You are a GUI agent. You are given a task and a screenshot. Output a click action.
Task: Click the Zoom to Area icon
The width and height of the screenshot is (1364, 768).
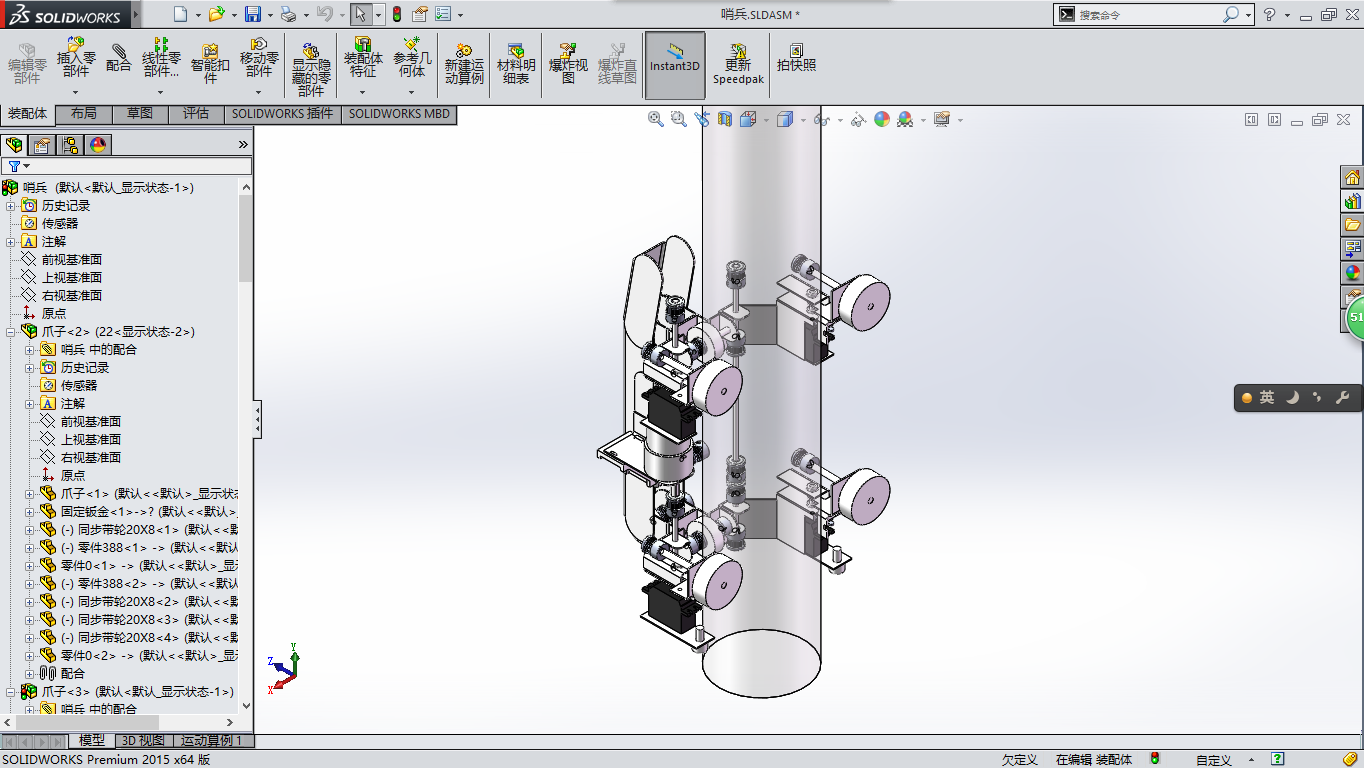(x=679, y=119)
